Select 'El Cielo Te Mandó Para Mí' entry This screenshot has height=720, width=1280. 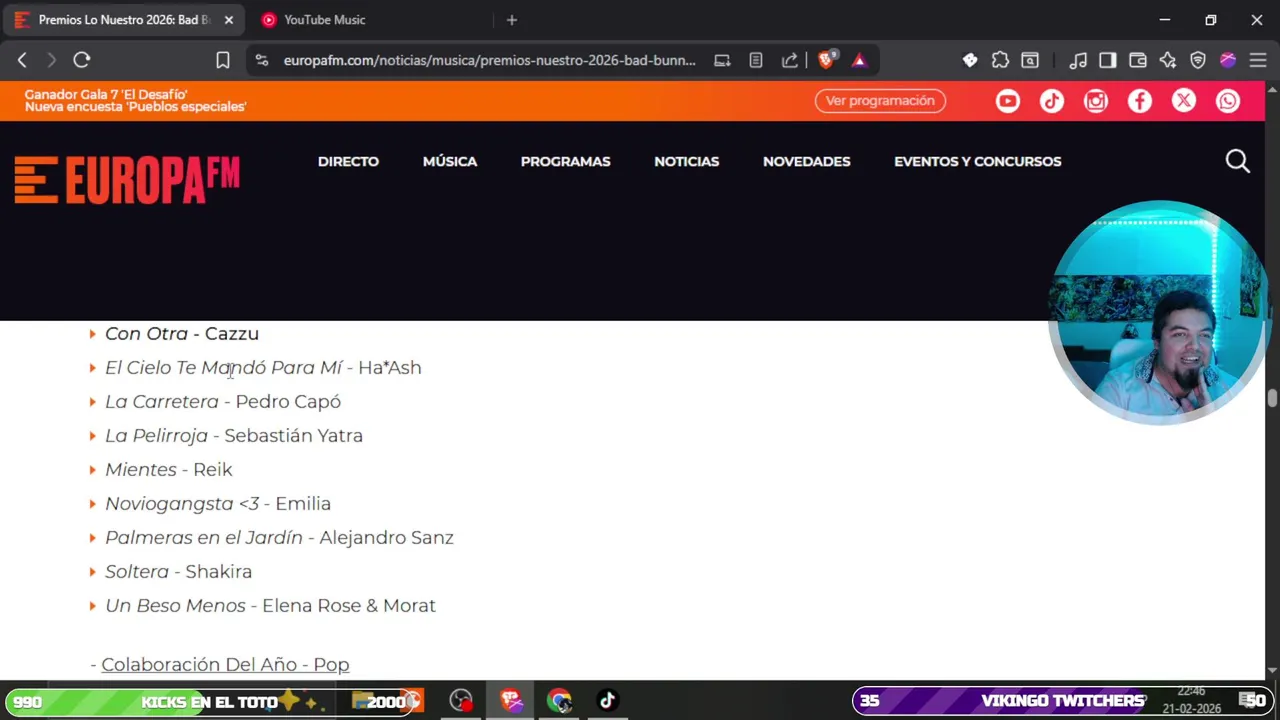point(263,368)
